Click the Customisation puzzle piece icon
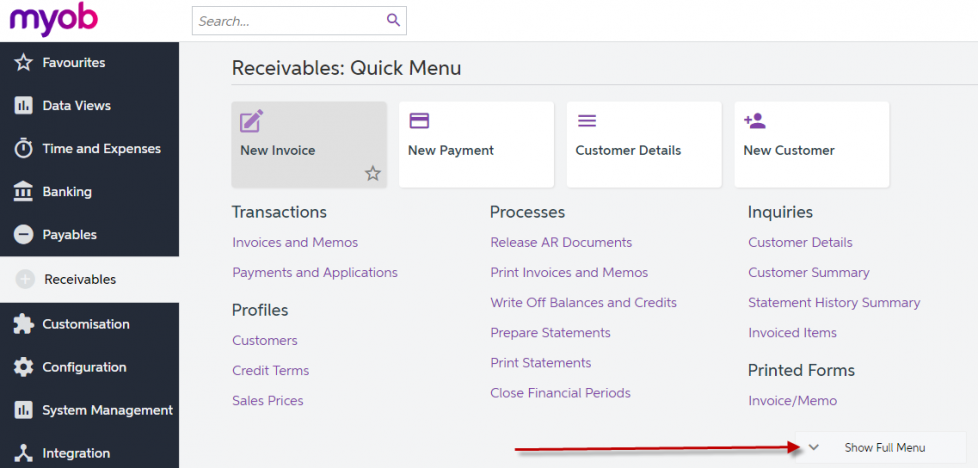The width and height of the screenshot is (978, 468). pos(23,324)
